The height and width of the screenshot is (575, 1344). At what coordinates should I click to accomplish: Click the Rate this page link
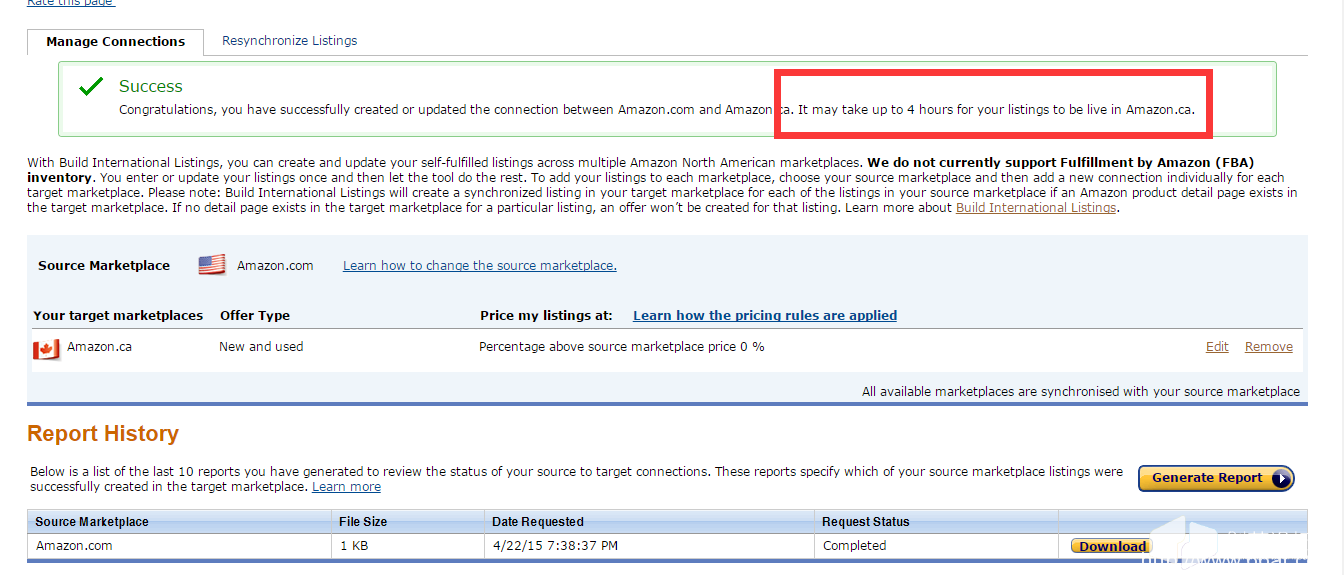coord(71,3)
